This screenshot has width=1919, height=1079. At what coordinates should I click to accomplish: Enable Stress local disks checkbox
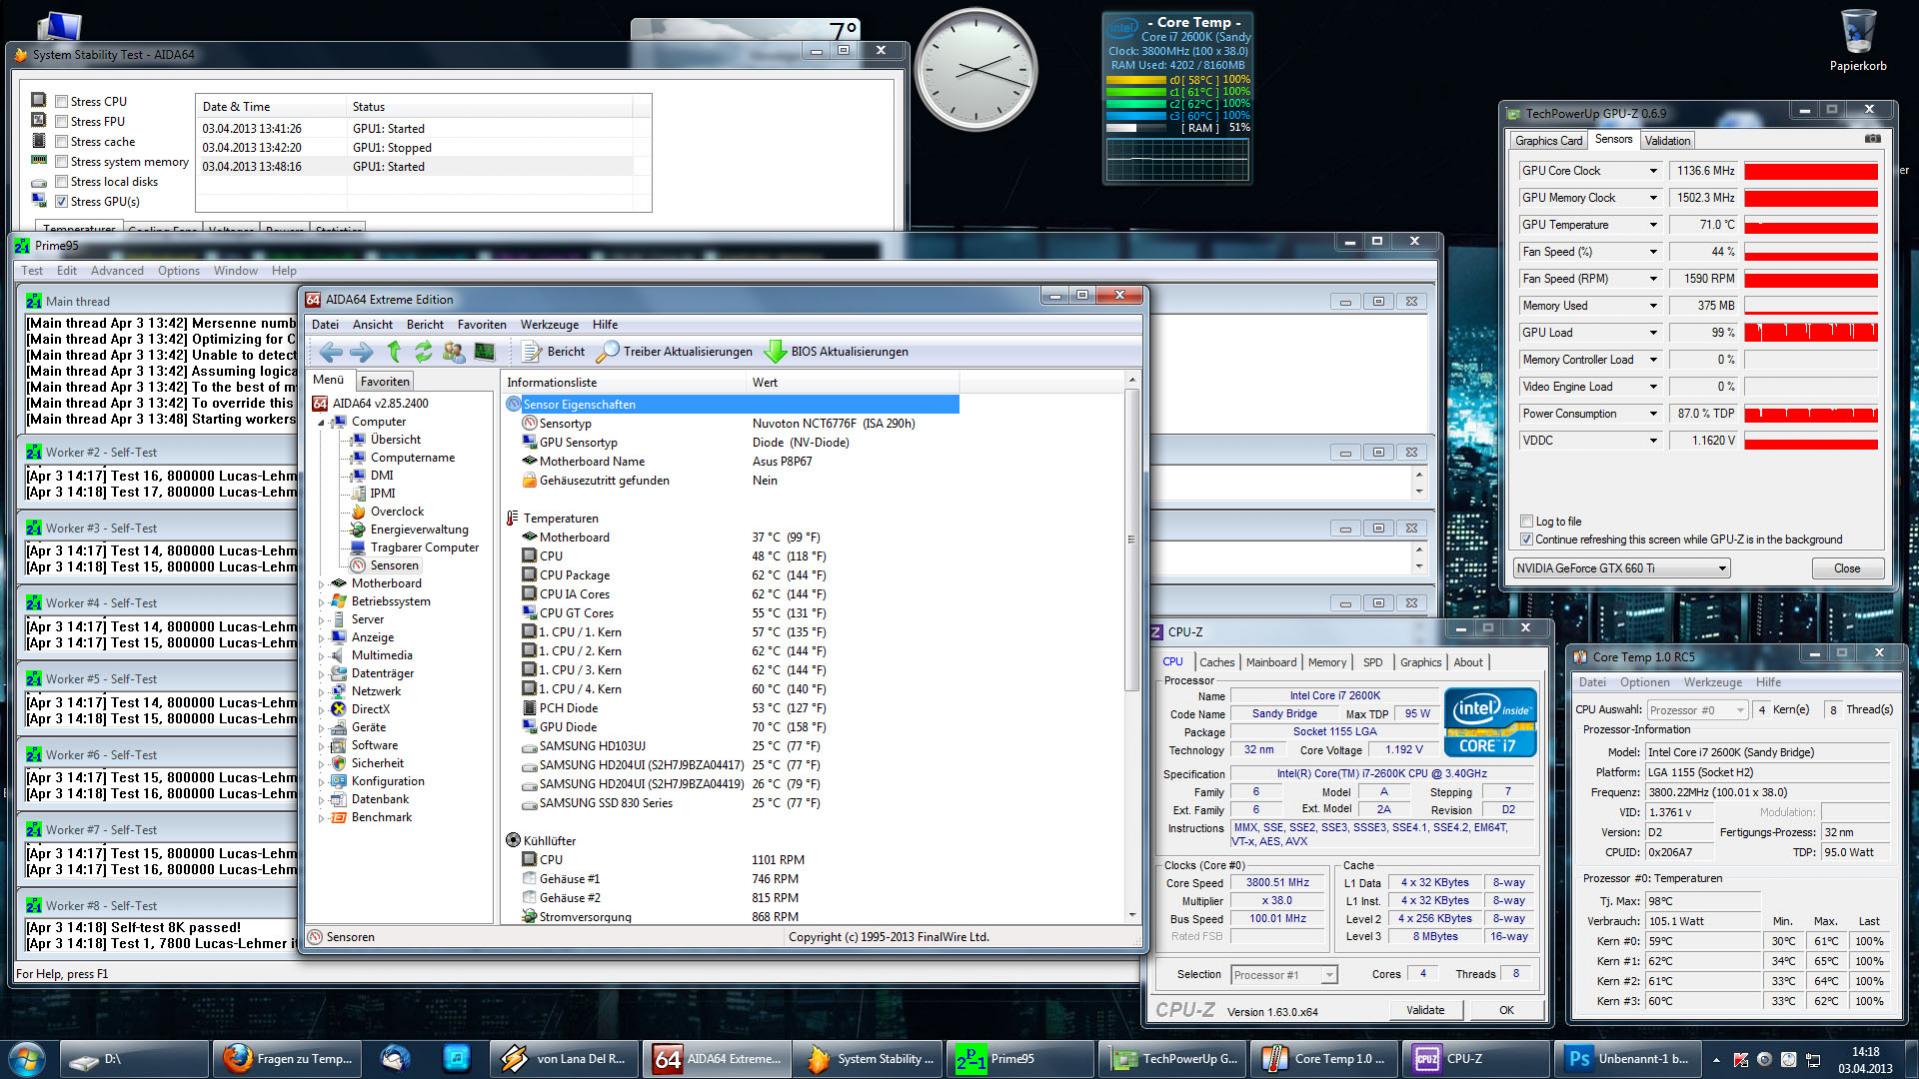[x=62, y=181]
